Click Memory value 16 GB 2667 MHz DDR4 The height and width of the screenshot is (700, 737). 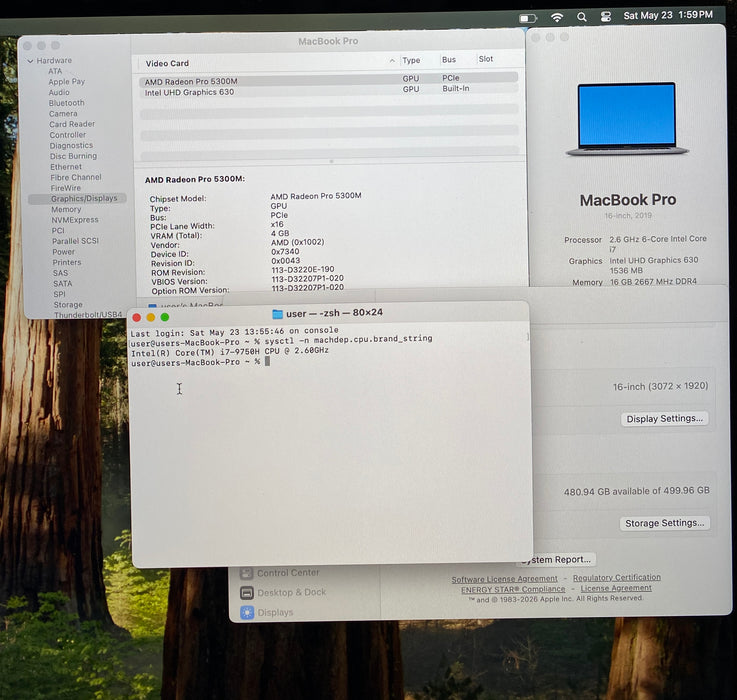pyautogui.click(x=653, y=282)
